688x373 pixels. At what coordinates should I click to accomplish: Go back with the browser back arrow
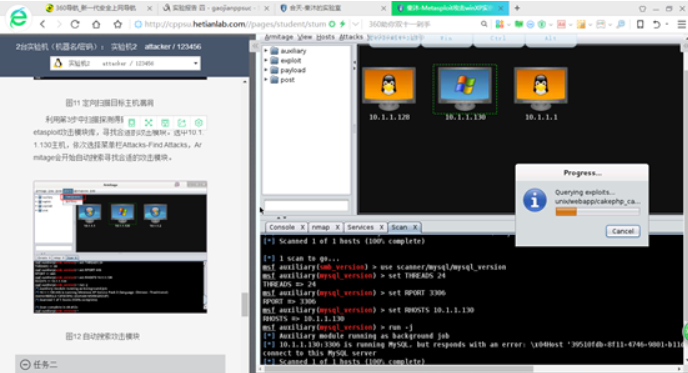tap(43, 24)
